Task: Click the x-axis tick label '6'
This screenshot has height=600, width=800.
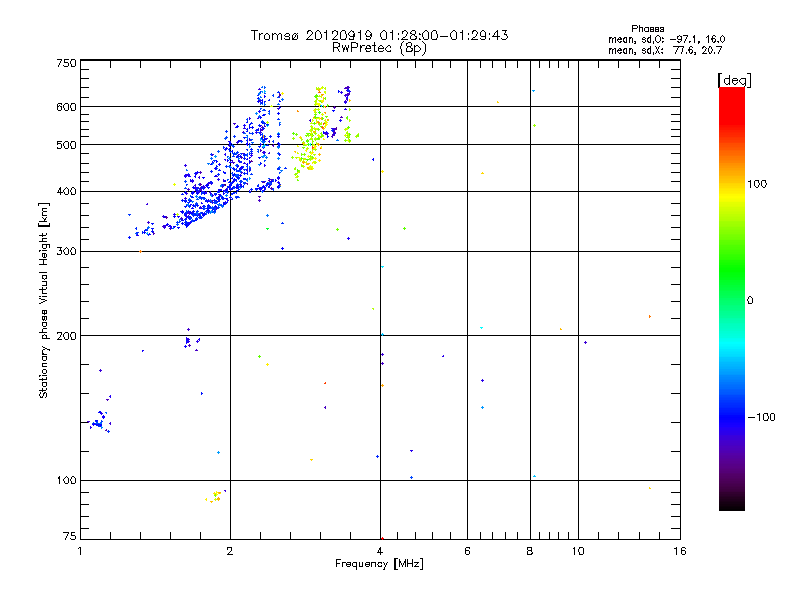Action: pyautogui.click(x=467, y=551)
